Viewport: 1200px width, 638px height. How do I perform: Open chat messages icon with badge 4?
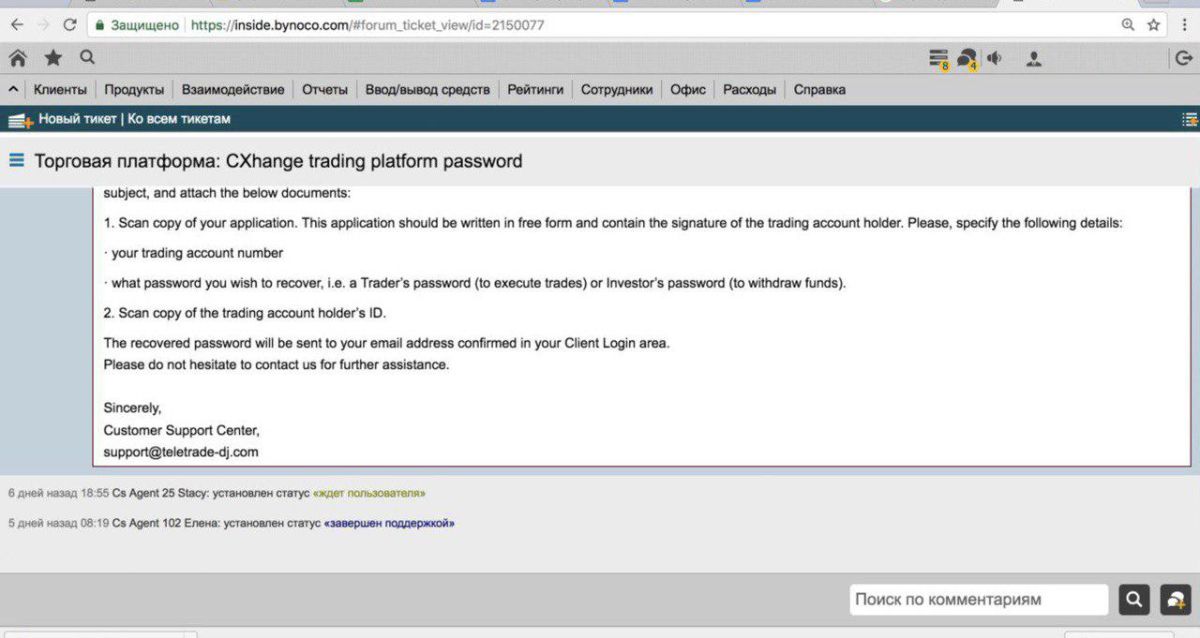coord(967,59)
